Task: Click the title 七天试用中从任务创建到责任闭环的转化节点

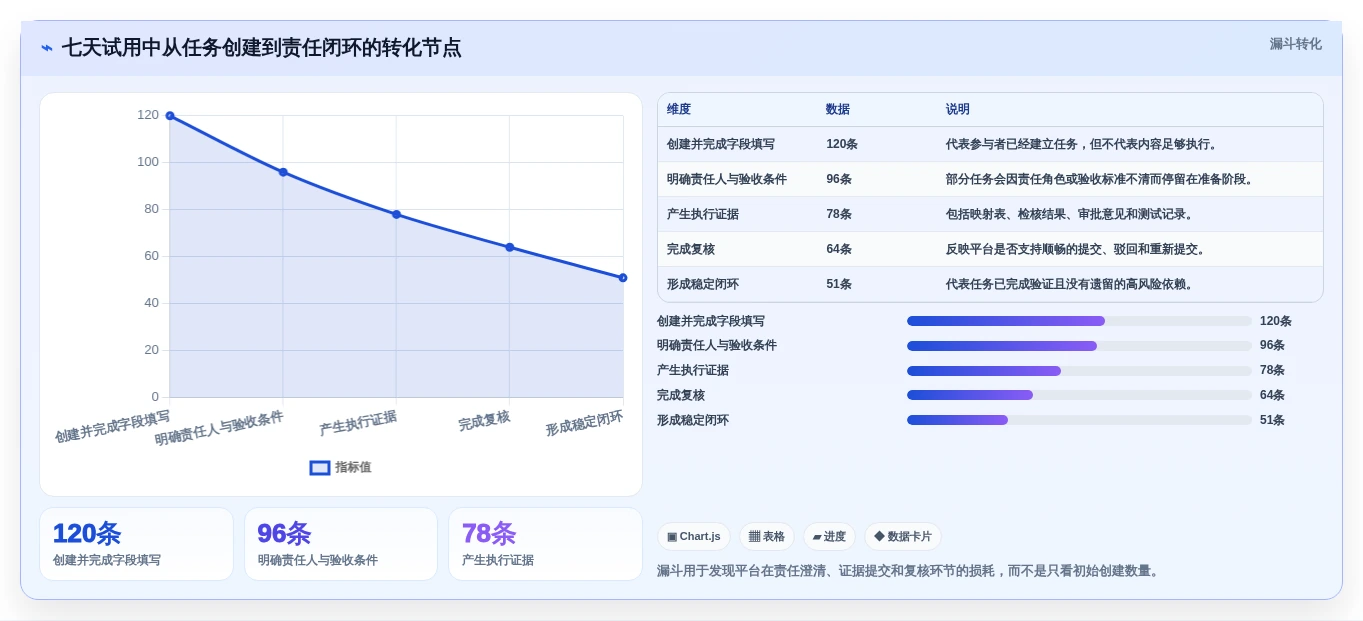Action: (262, 48)
